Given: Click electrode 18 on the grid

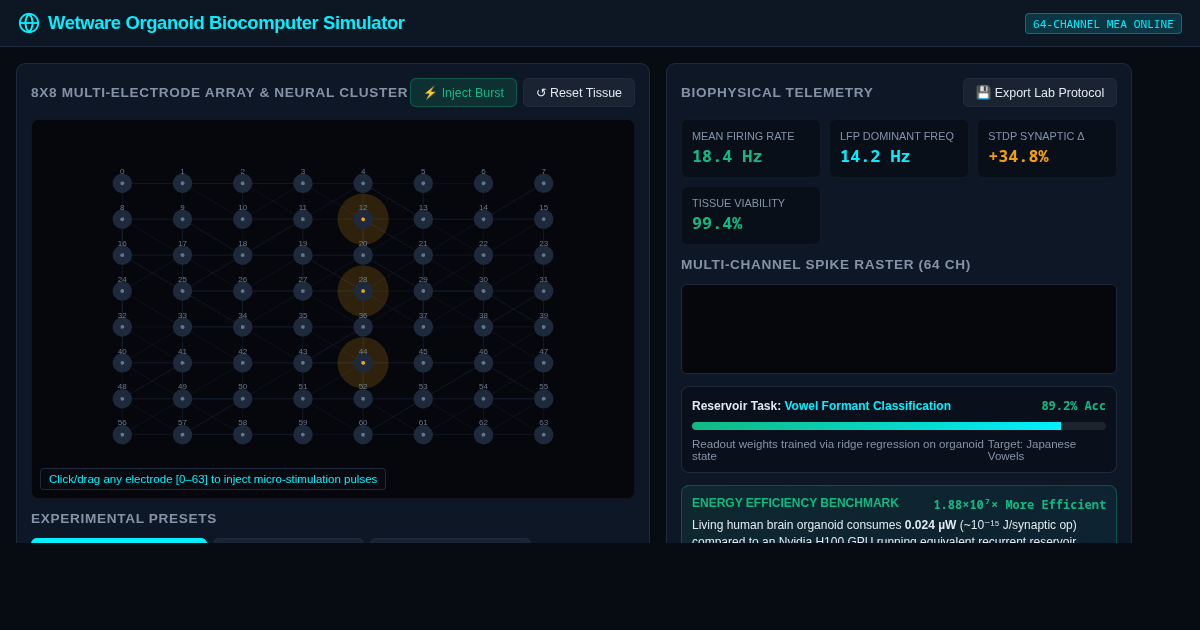Looking at the screenshot, I should 242,255.
